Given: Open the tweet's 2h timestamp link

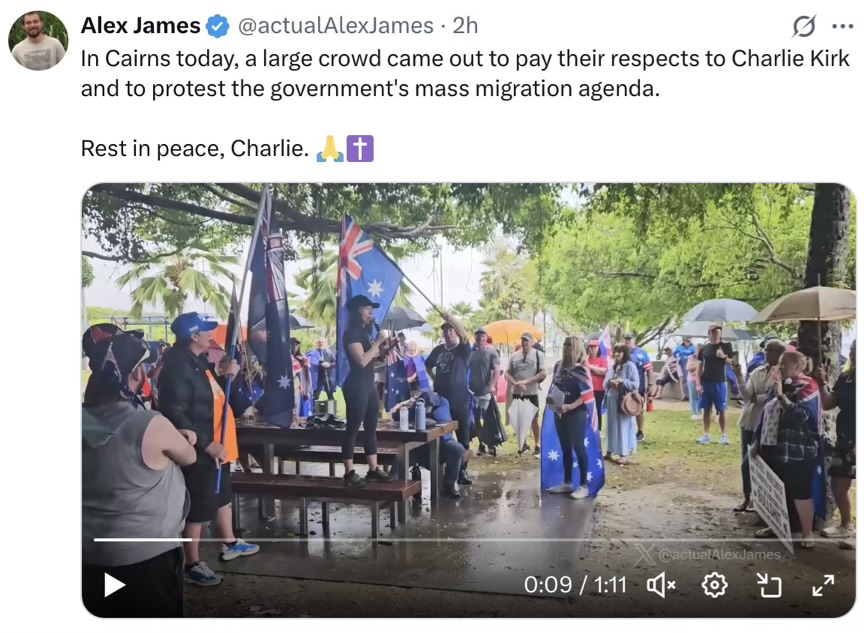Looking at the screenshot, I should 465,25.
